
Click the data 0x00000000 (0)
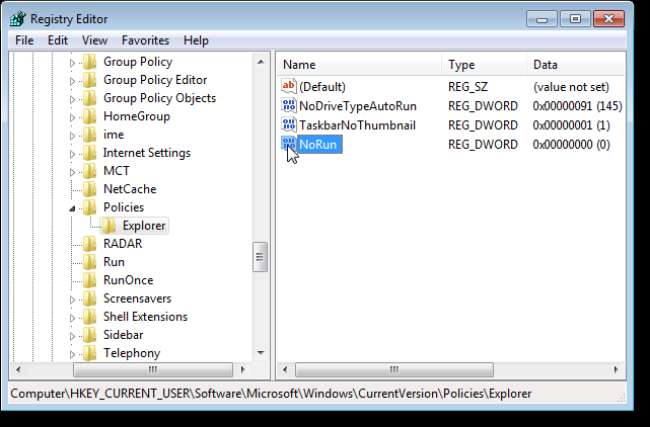(571, 144)
